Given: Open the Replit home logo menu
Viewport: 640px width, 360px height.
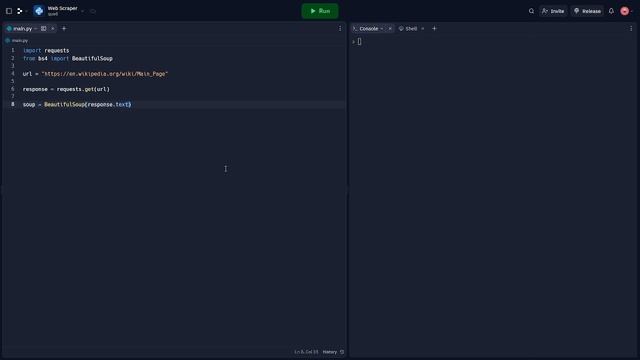Looking at the screenshot, I should 20,11.
